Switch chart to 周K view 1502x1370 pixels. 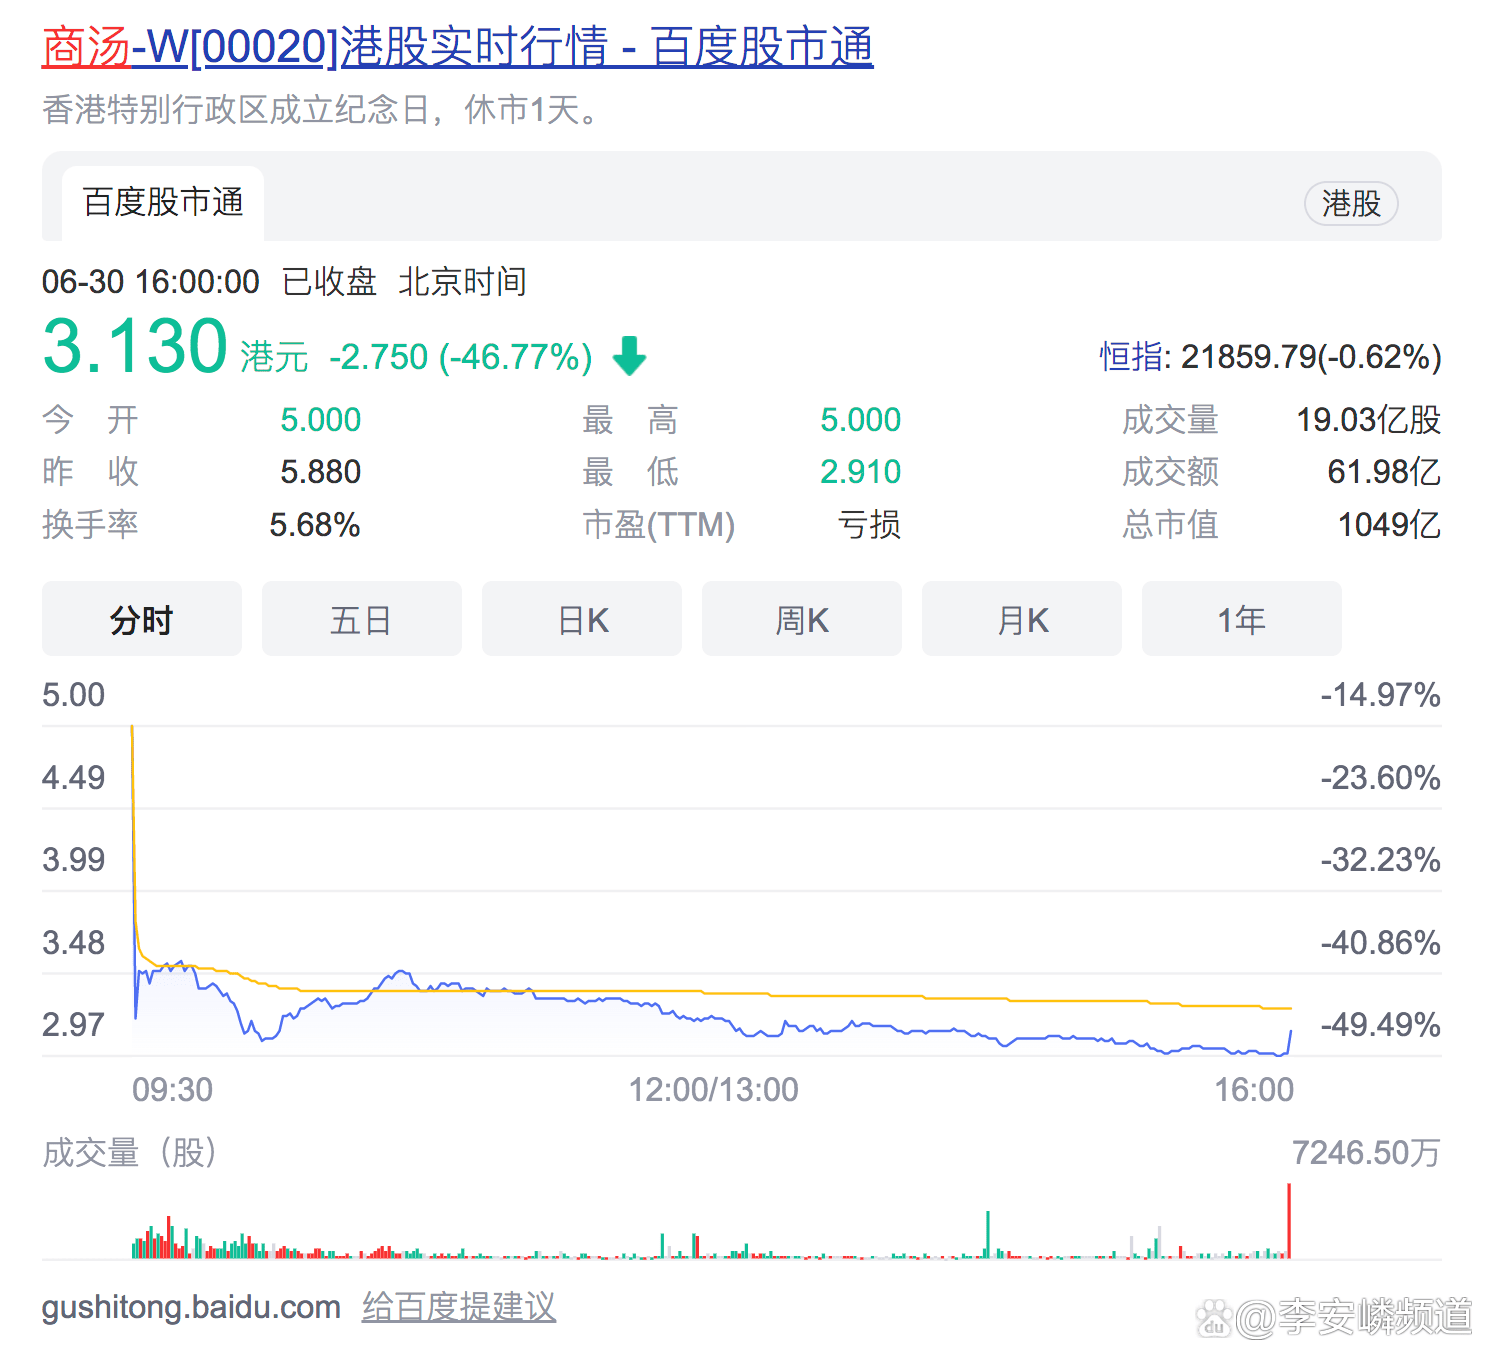coord(802,619)
